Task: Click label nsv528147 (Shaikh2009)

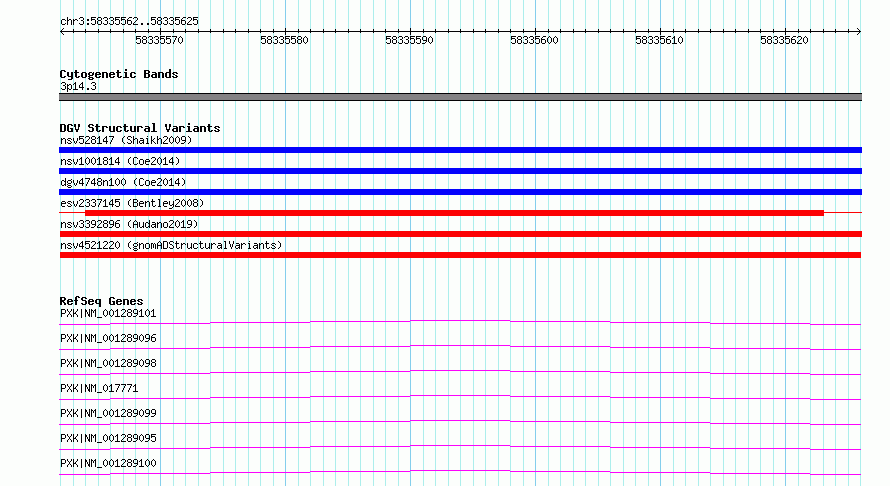Action: pyautogui.click(x=126, y=140)
